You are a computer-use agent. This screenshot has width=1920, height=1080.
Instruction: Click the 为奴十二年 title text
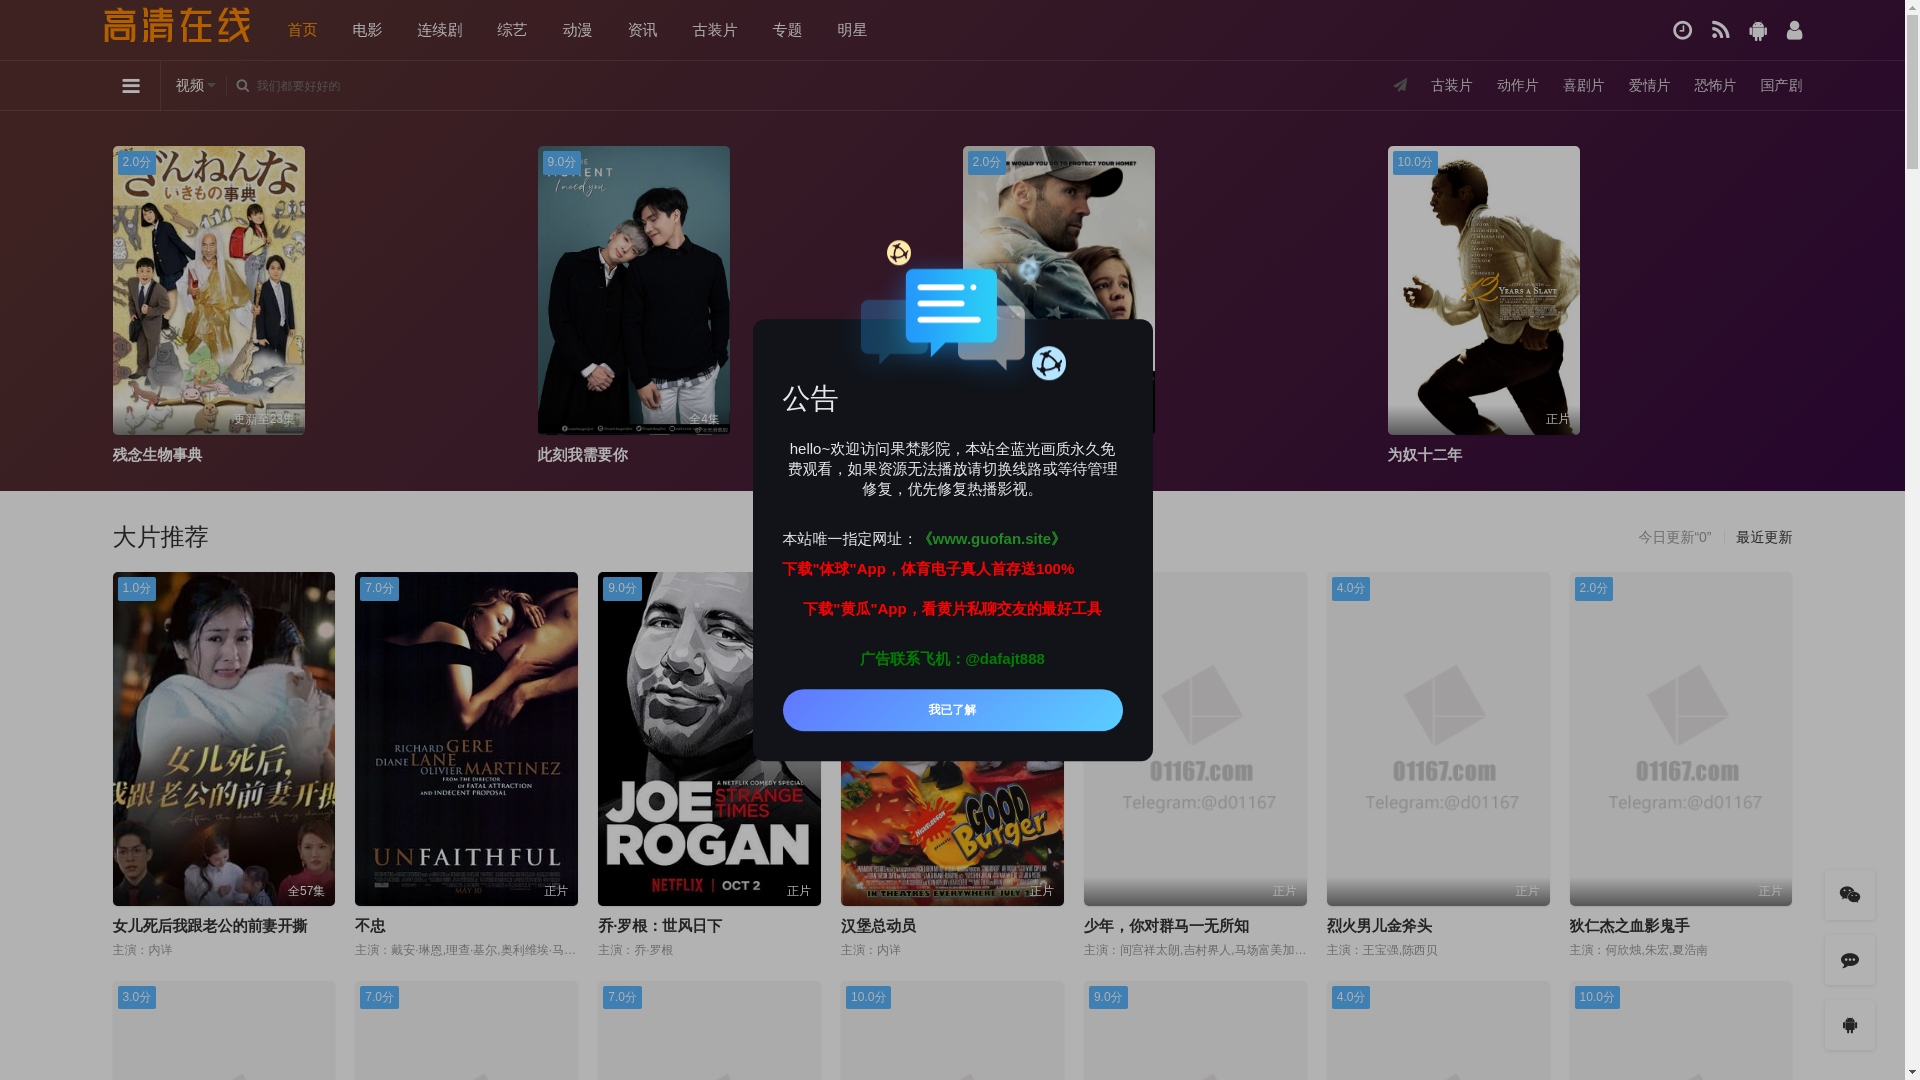[1425, 455]
